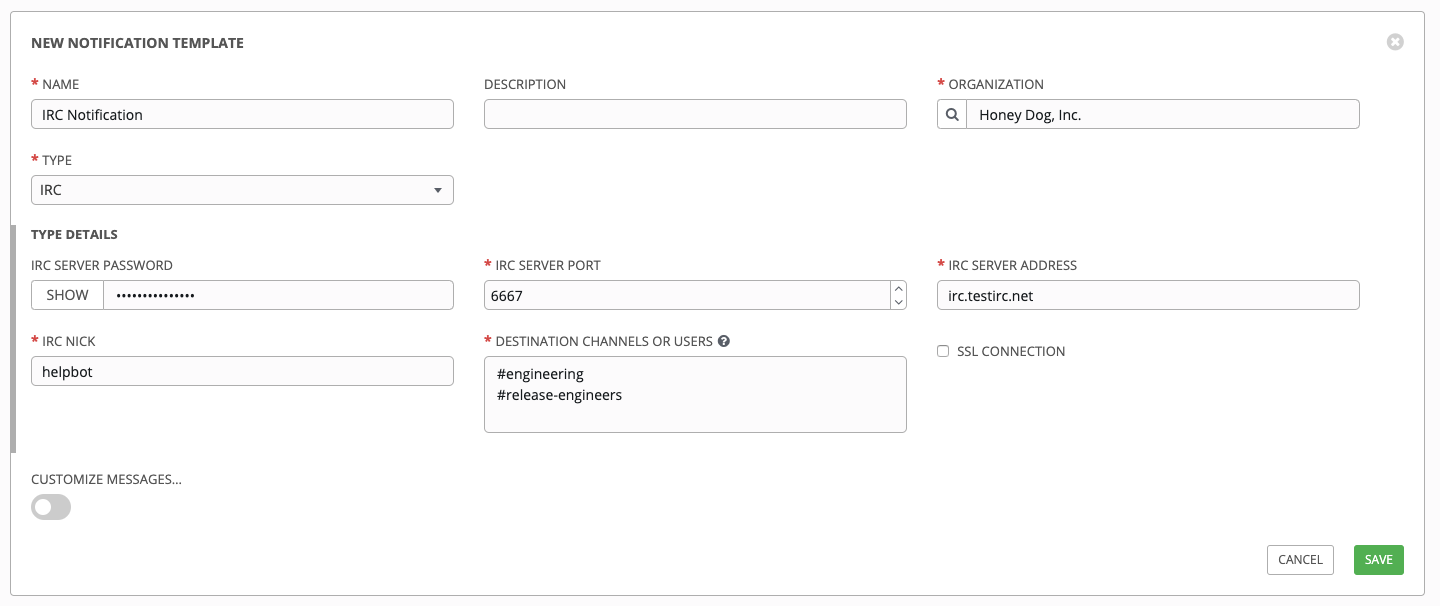Click the #engineering line
The height and width of the screenshot is (606, 1440).
click(x=540, y=374)
